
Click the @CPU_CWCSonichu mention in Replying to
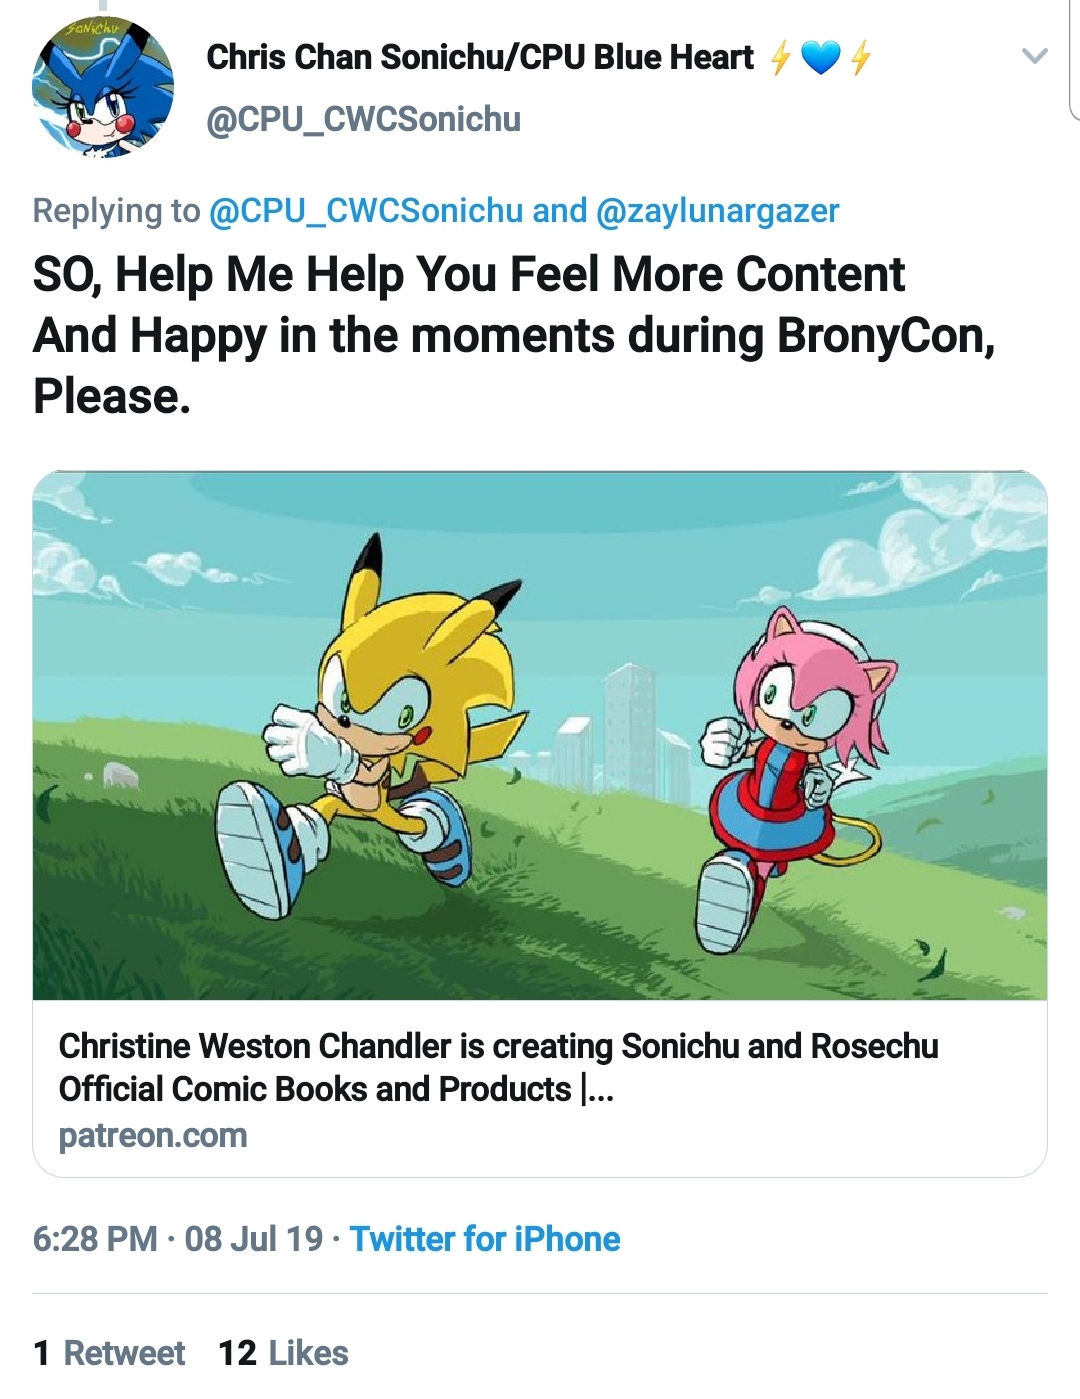(x=365, y=211)
